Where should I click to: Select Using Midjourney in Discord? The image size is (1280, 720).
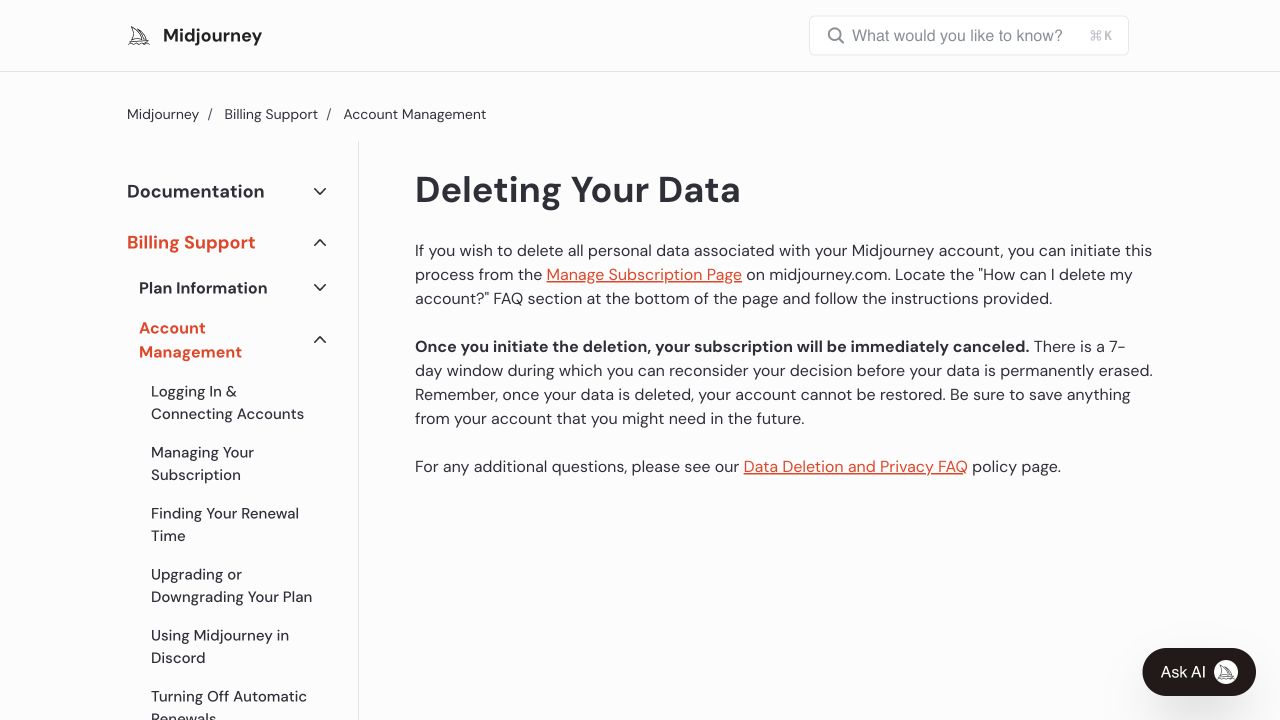(220, 647)
